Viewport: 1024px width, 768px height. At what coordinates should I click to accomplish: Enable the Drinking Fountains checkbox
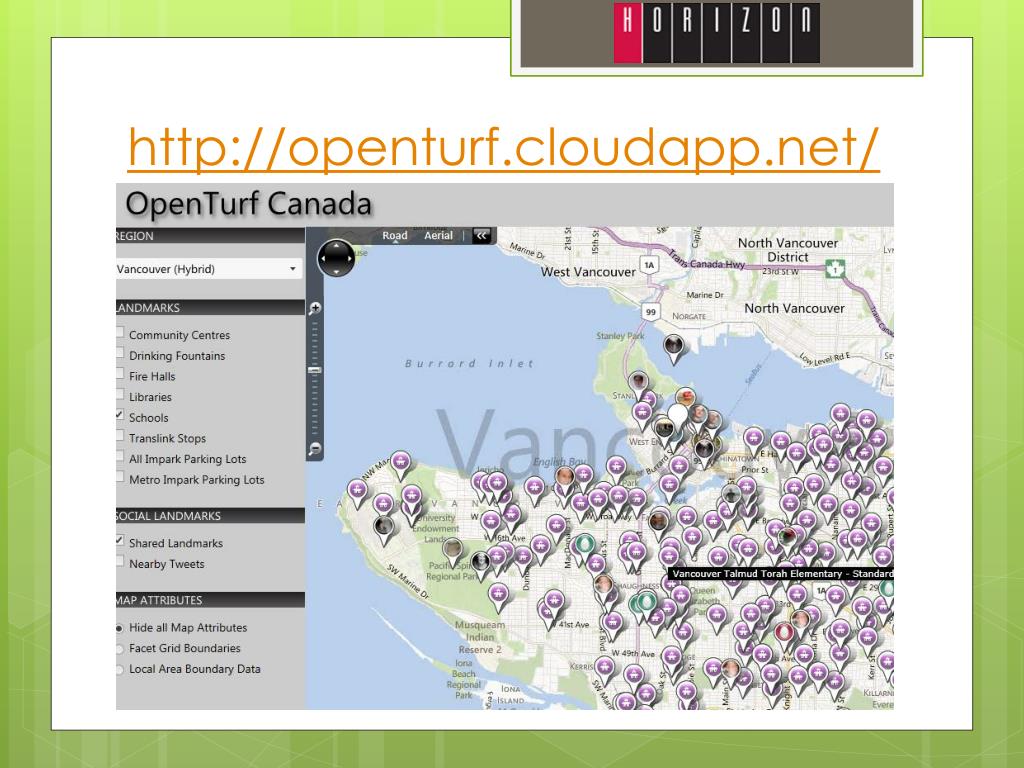120,353
